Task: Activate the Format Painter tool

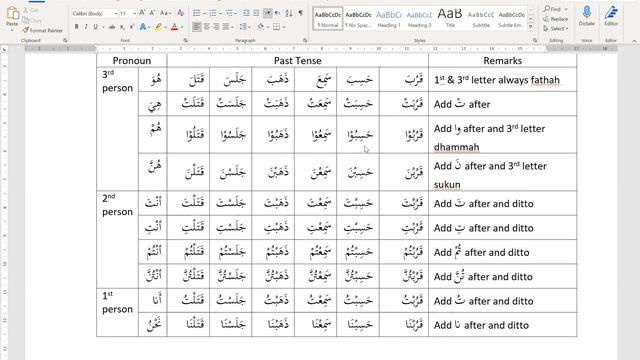Action: pyautogui.click(x=42, y=30)
